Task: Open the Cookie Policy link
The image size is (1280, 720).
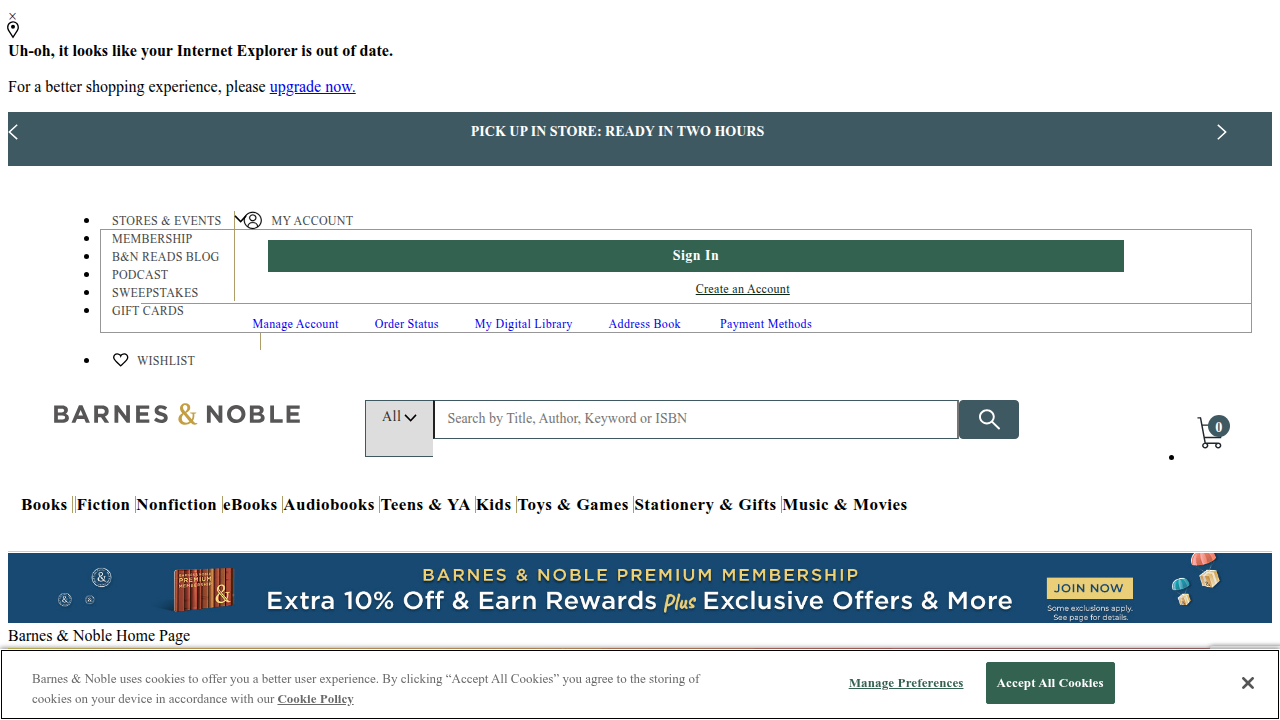Action: point(315,699)
